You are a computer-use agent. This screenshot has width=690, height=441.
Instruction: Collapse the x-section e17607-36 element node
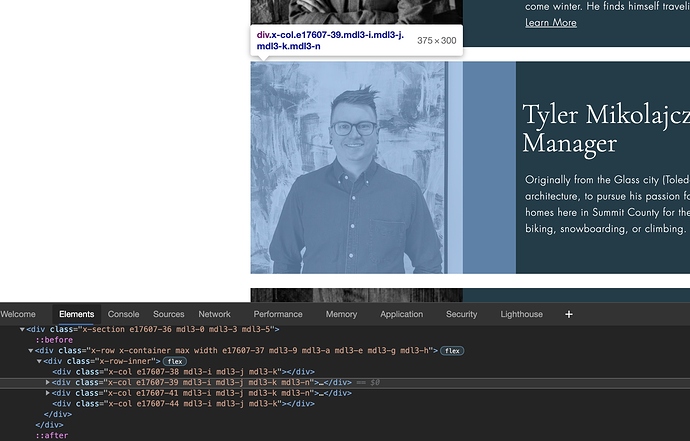22,329
